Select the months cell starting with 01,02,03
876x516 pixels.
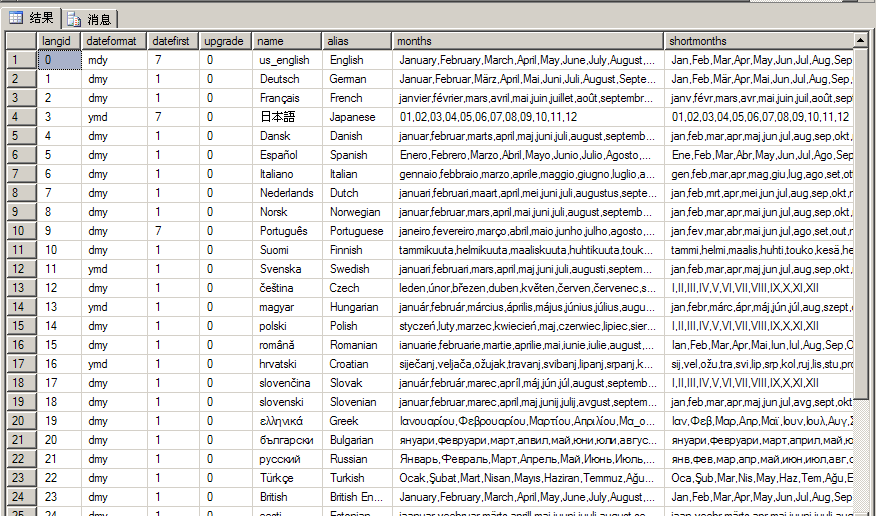coord(527,117)
